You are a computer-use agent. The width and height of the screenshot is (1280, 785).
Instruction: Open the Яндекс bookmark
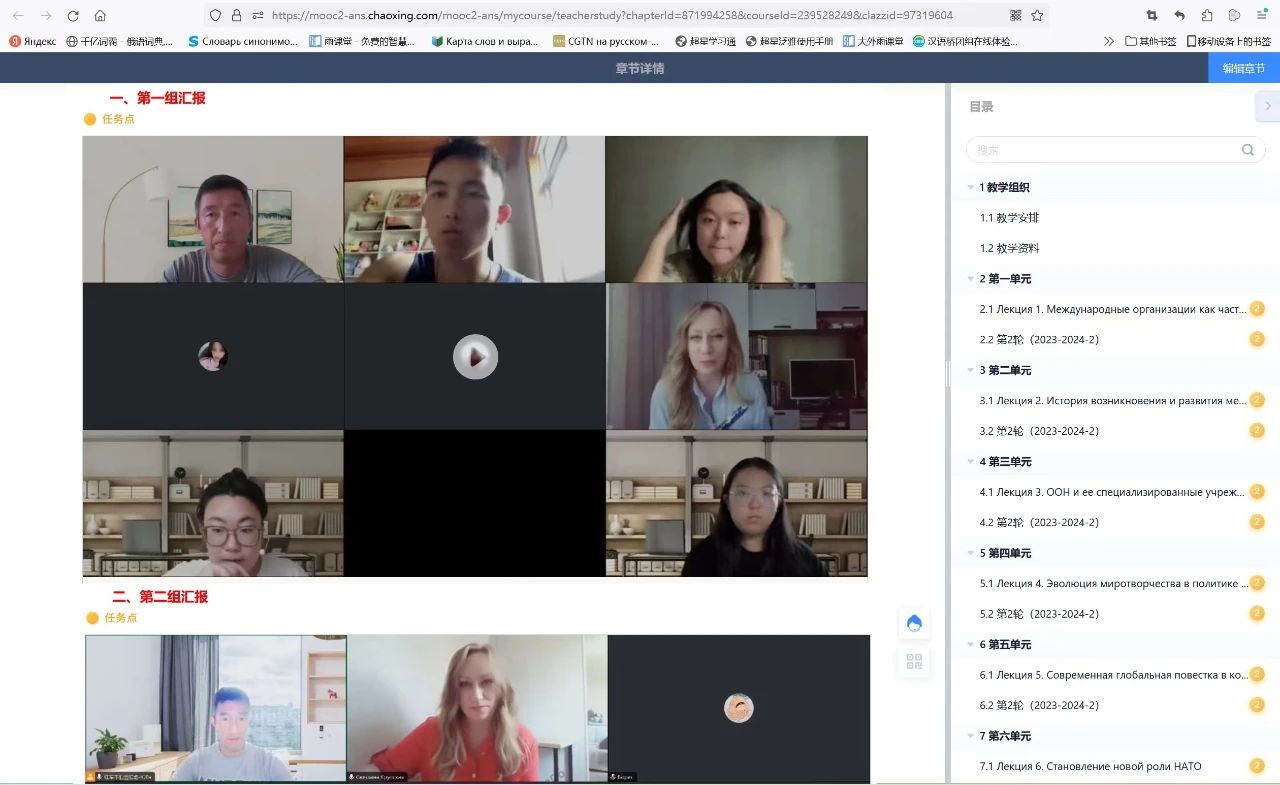tap(33, 41)
